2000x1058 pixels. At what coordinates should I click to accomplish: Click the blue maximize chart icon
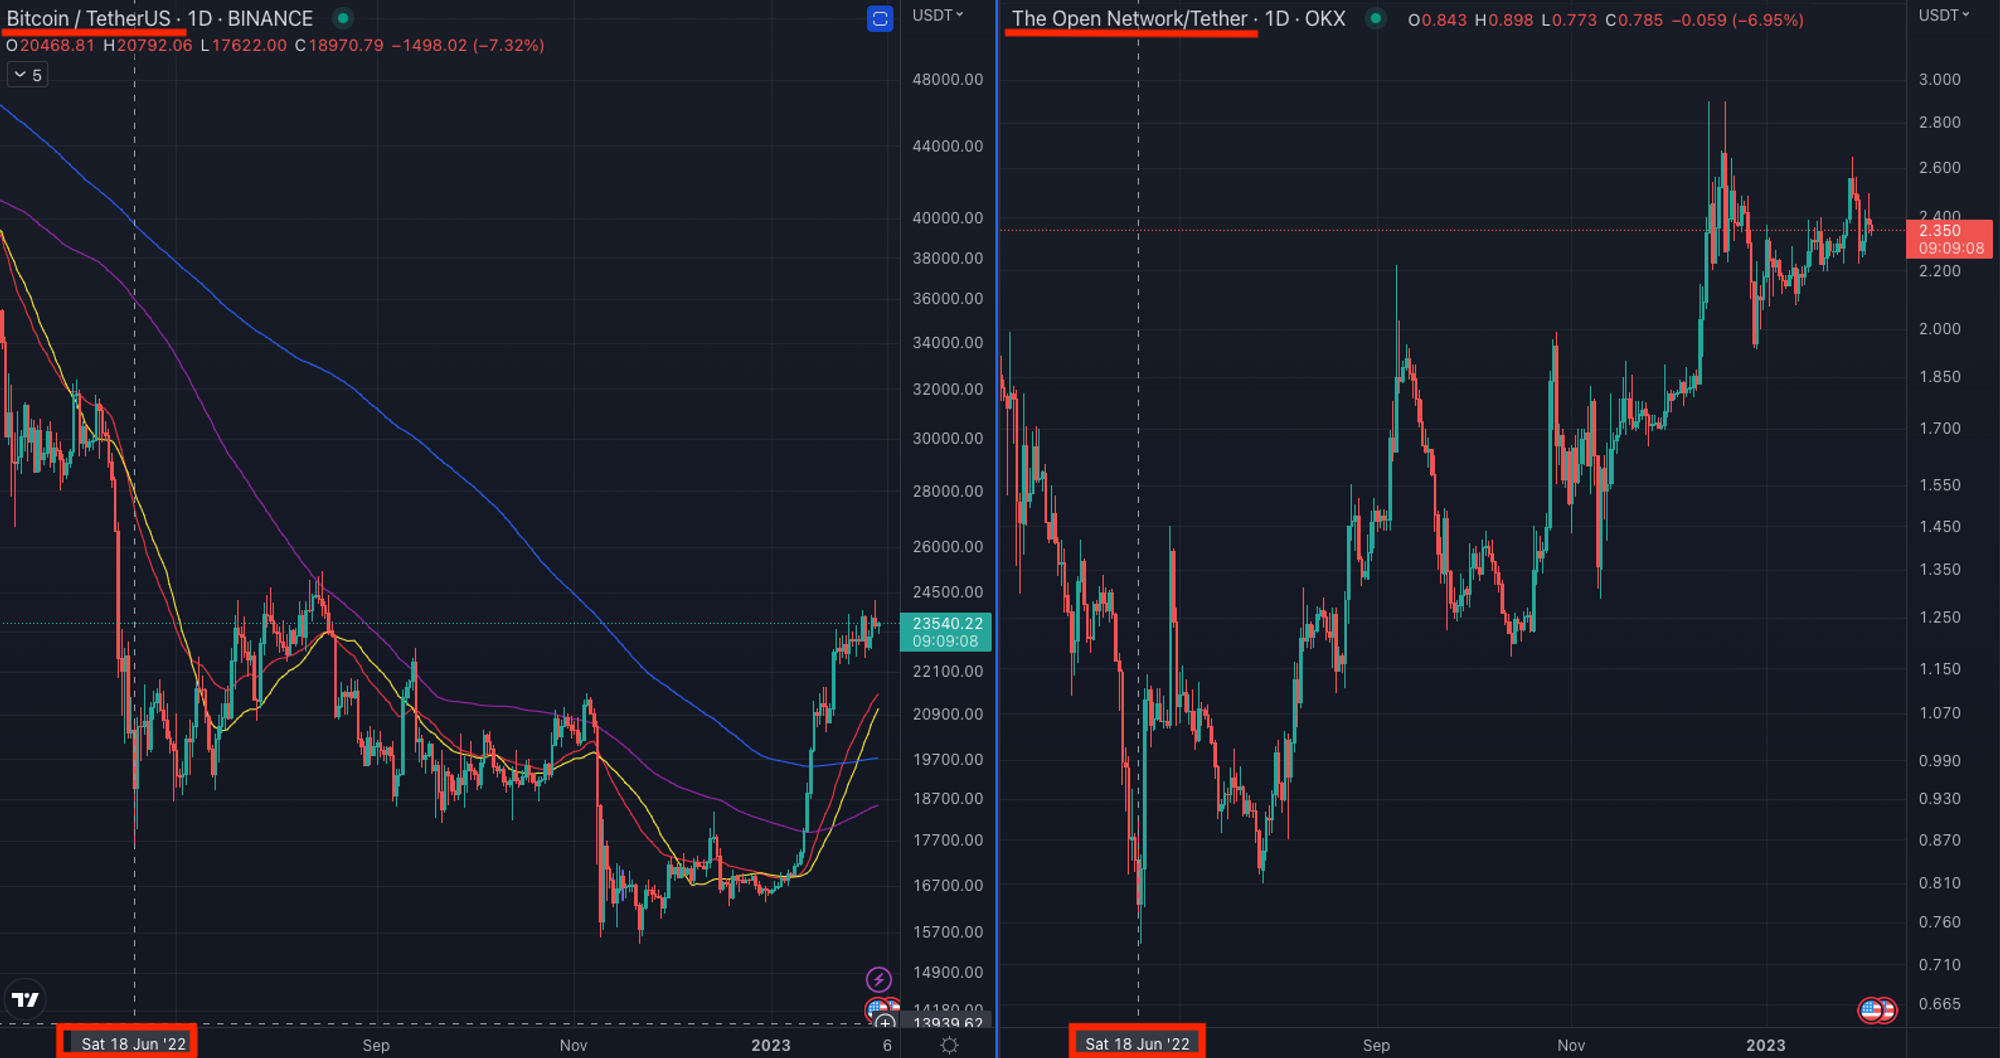(x=879, y=19)
